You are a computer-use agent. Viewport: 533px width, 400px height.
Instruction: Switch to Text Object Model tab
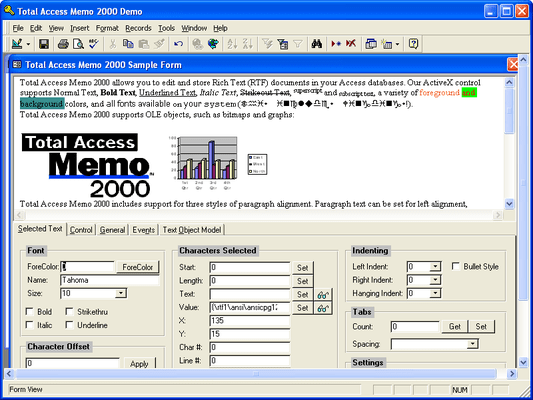192,230
